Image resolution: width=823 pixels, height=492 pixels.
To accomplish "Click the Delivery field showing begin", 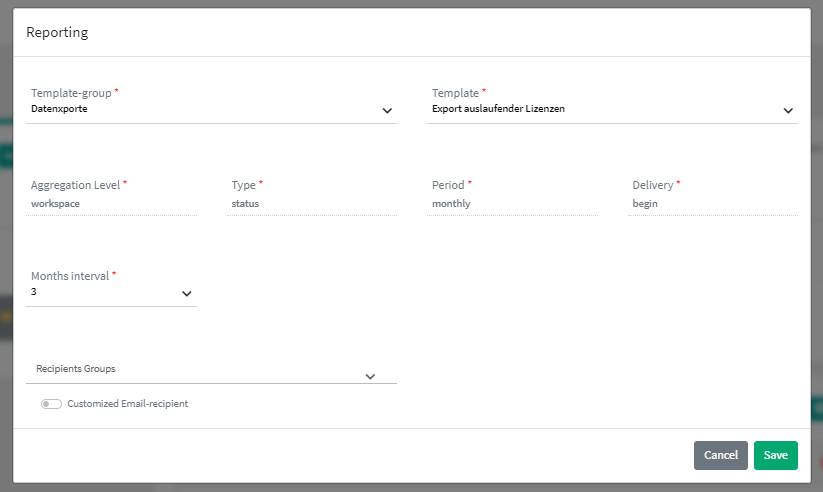I will click(x=712, y=203).
